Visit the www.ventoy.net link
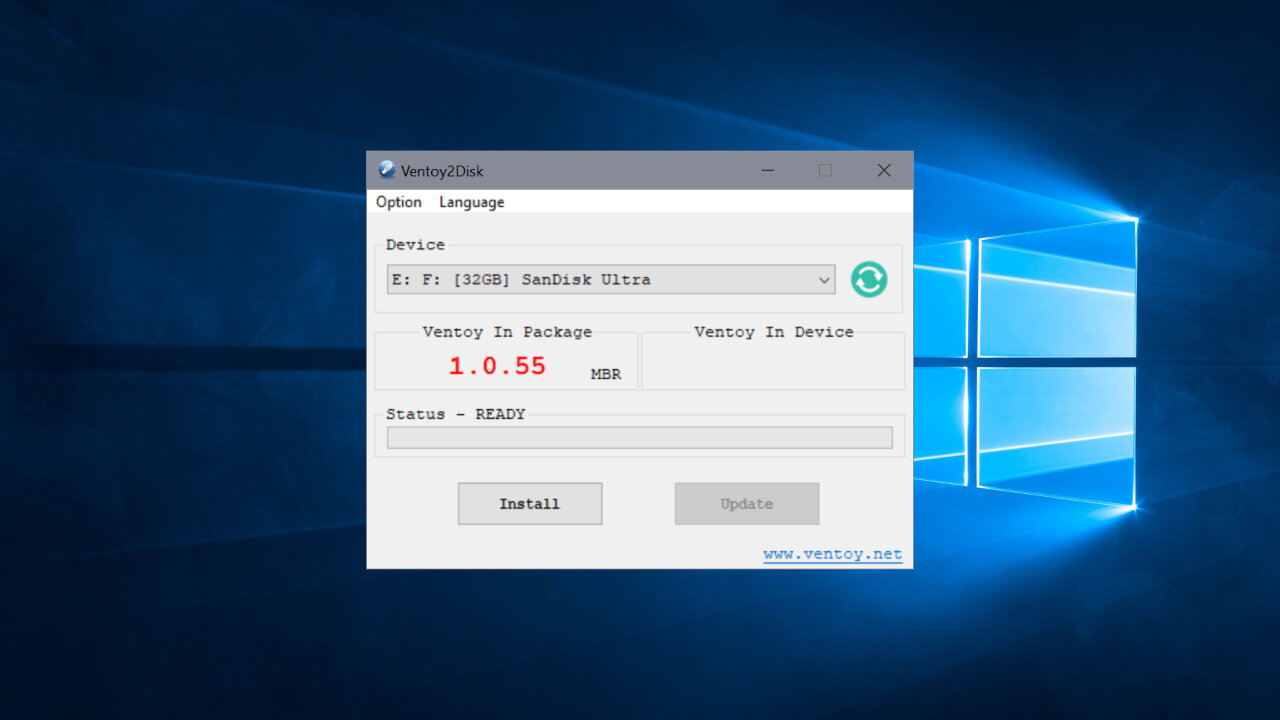1280x720 pixels. (832, 553)
